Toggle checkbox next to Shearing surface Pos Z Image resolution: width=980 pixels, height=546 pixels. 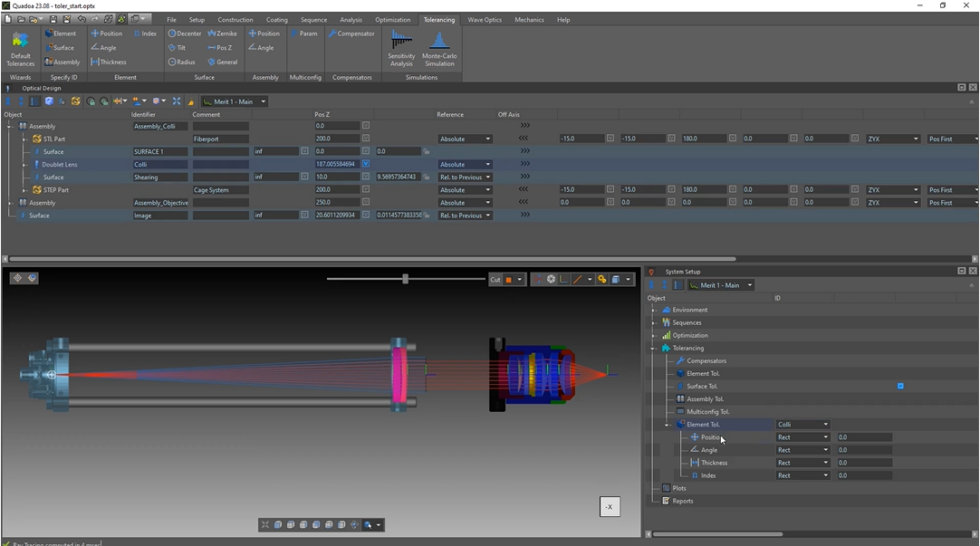click(365, 177)
